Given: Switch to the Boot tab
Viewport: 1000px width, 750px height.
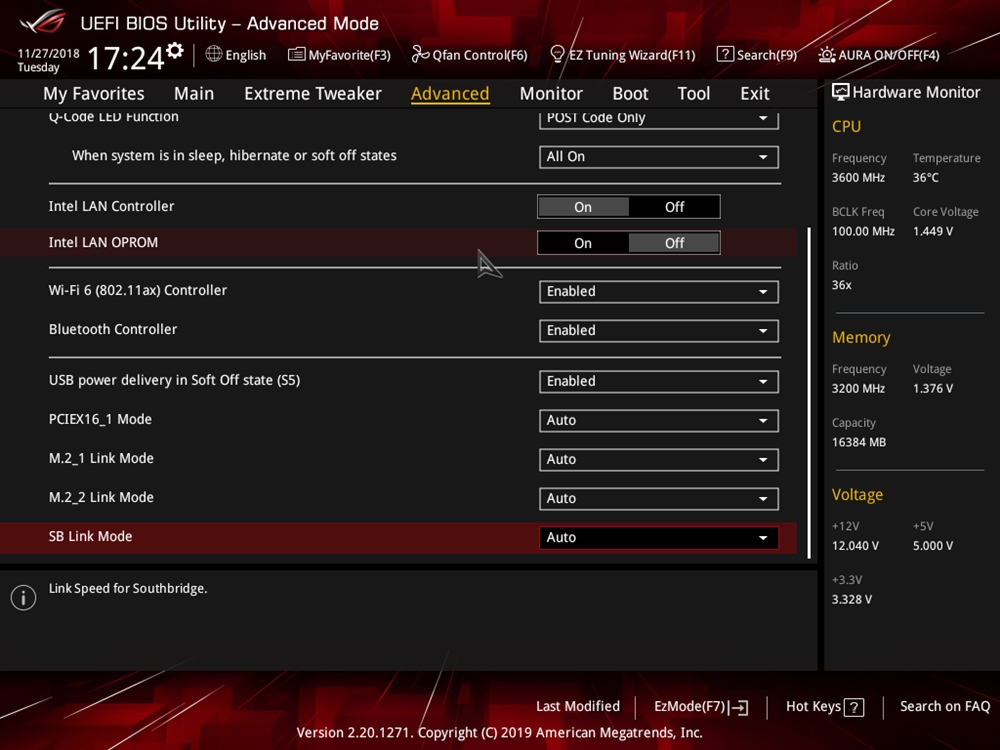Looking at the screenshot, I should [630, 94].
